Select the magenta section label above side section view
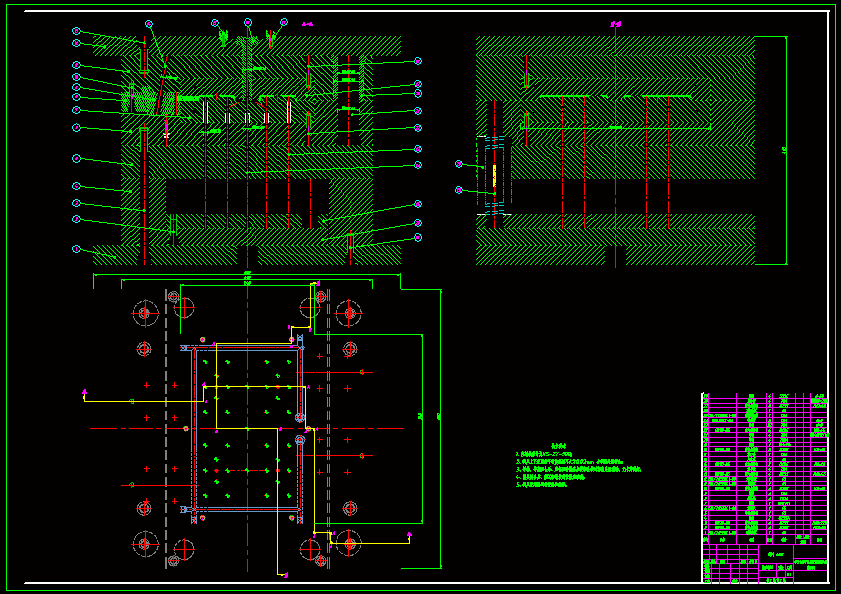This screenshot has height=594, width=841. click(x=616, y=24)
